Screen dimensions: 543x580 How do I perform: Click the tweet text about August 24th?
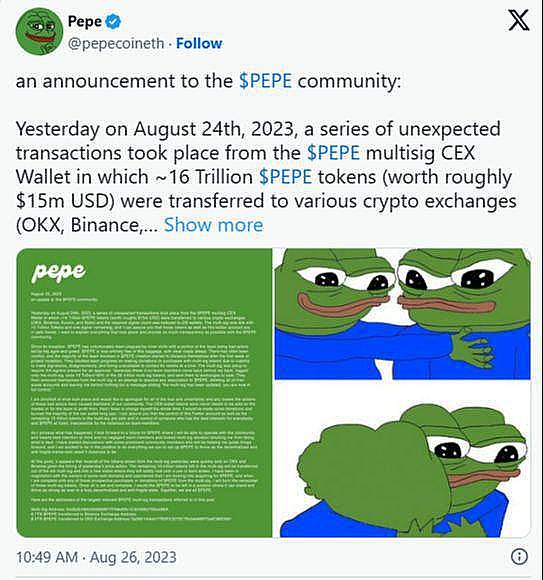[x=266, y=177]
